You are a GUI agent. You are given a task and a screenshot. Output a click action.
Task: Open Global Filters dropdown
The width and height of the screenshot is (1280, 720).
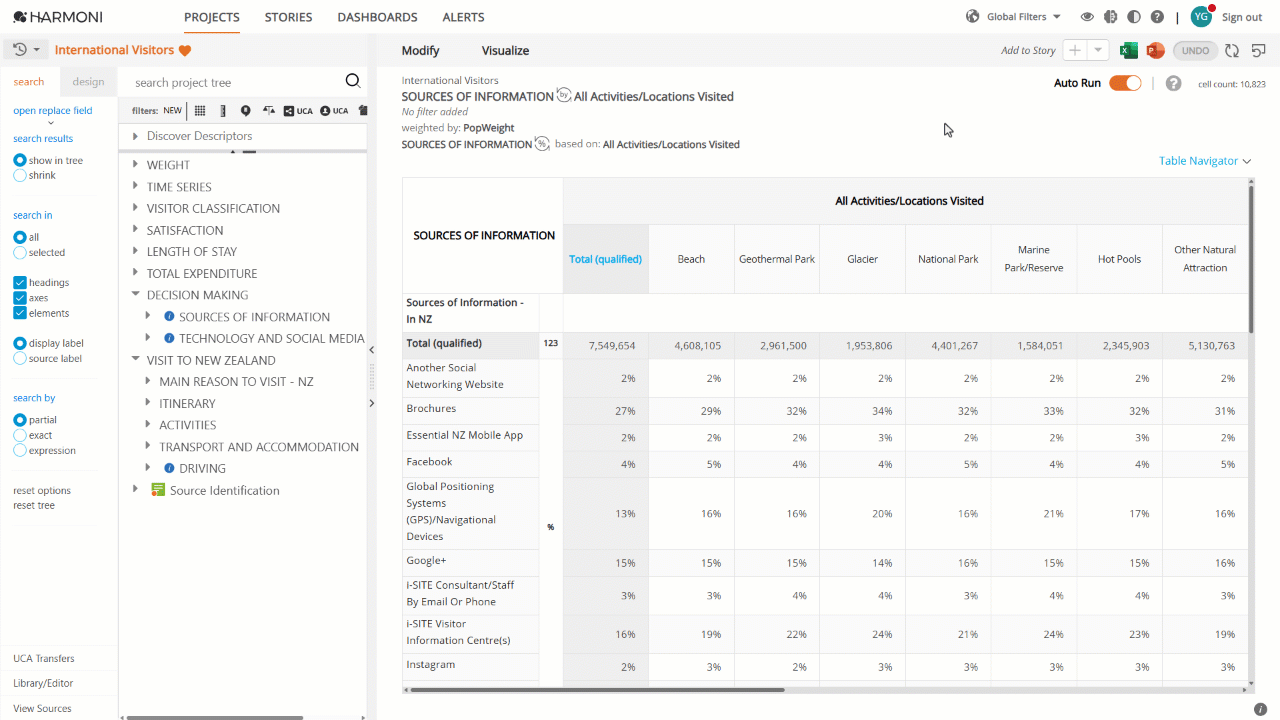point(1024,17)
